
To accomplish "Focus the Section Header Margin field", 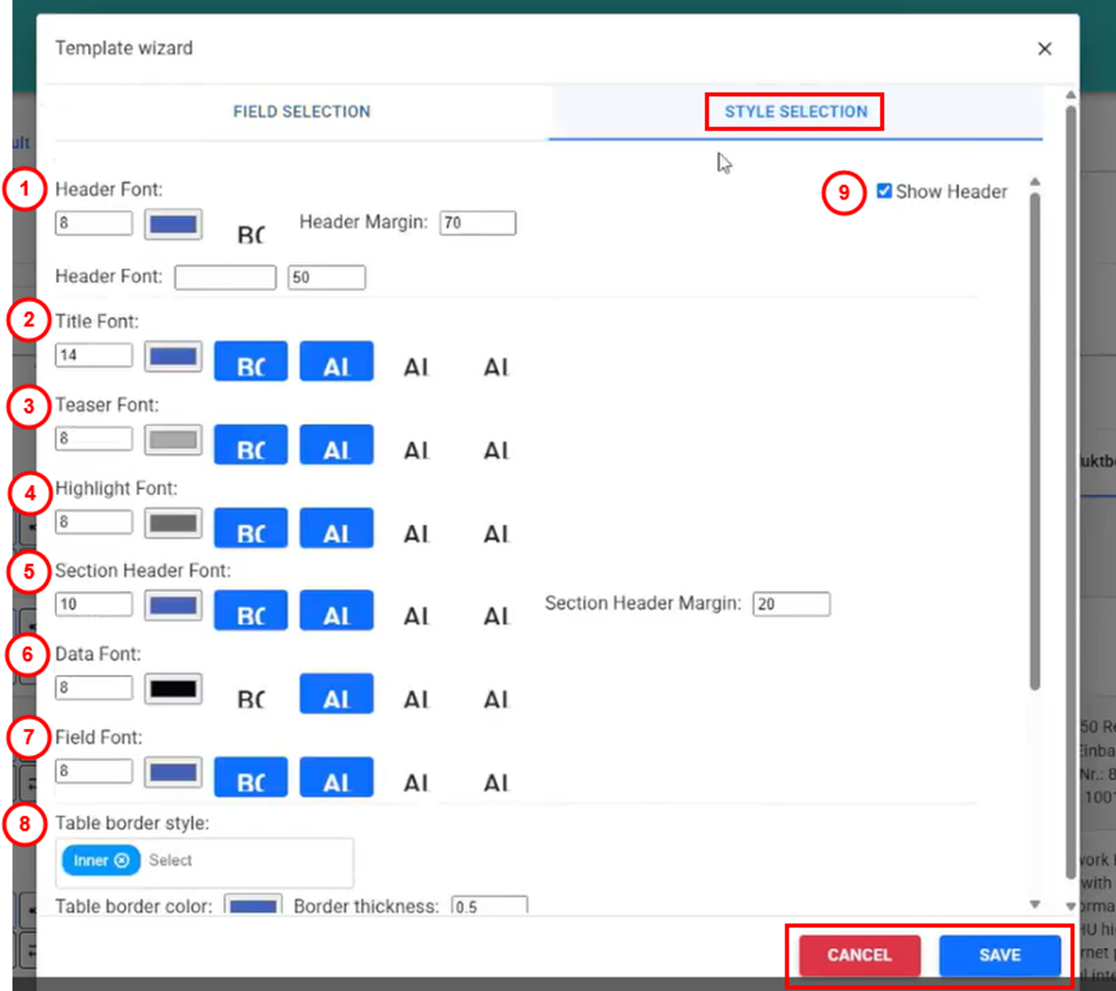I will [x=790, y=604].
